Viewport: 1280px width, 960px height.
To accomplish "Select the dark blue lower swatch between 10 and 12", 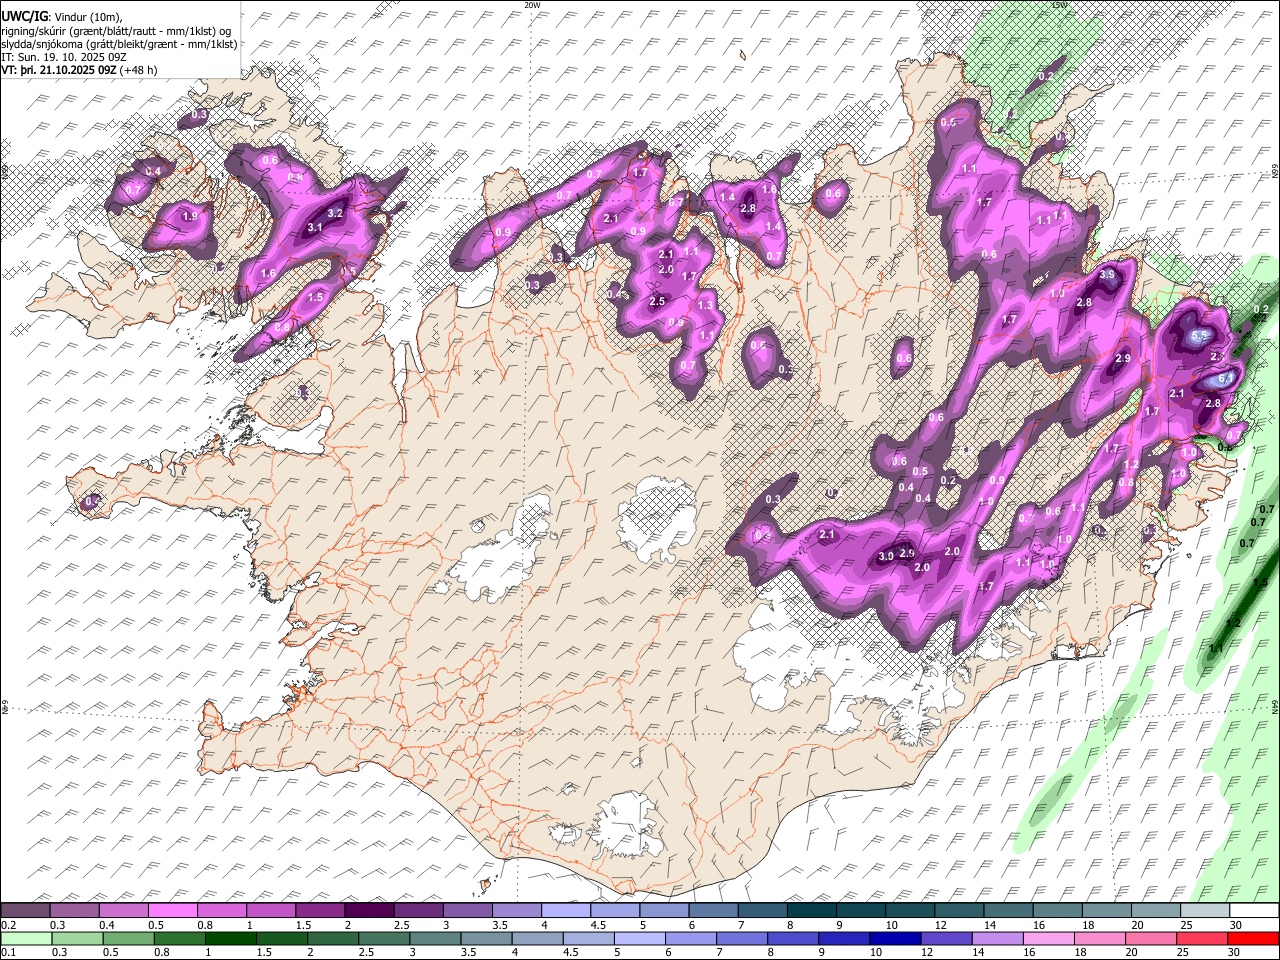I will pos(896,938).
